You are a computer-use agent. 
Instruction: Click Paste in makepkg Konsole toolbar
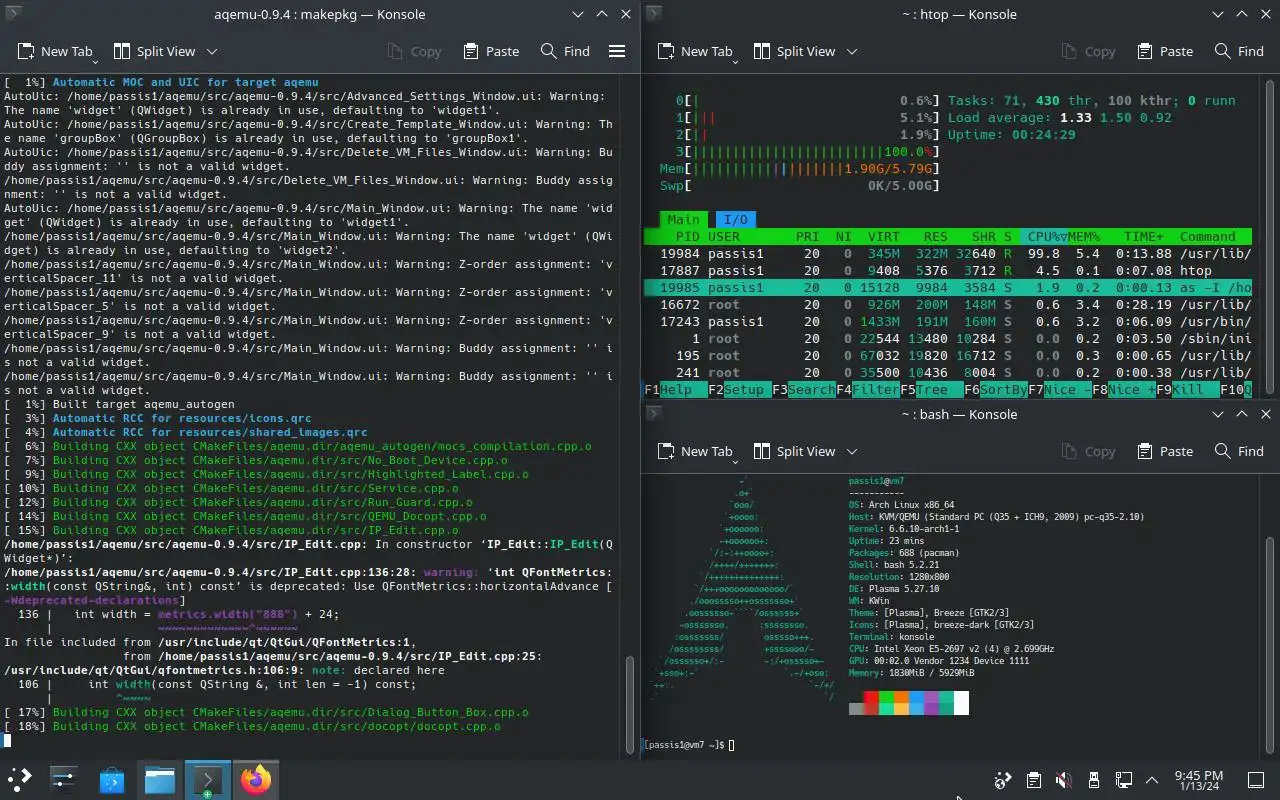[491, 51]
